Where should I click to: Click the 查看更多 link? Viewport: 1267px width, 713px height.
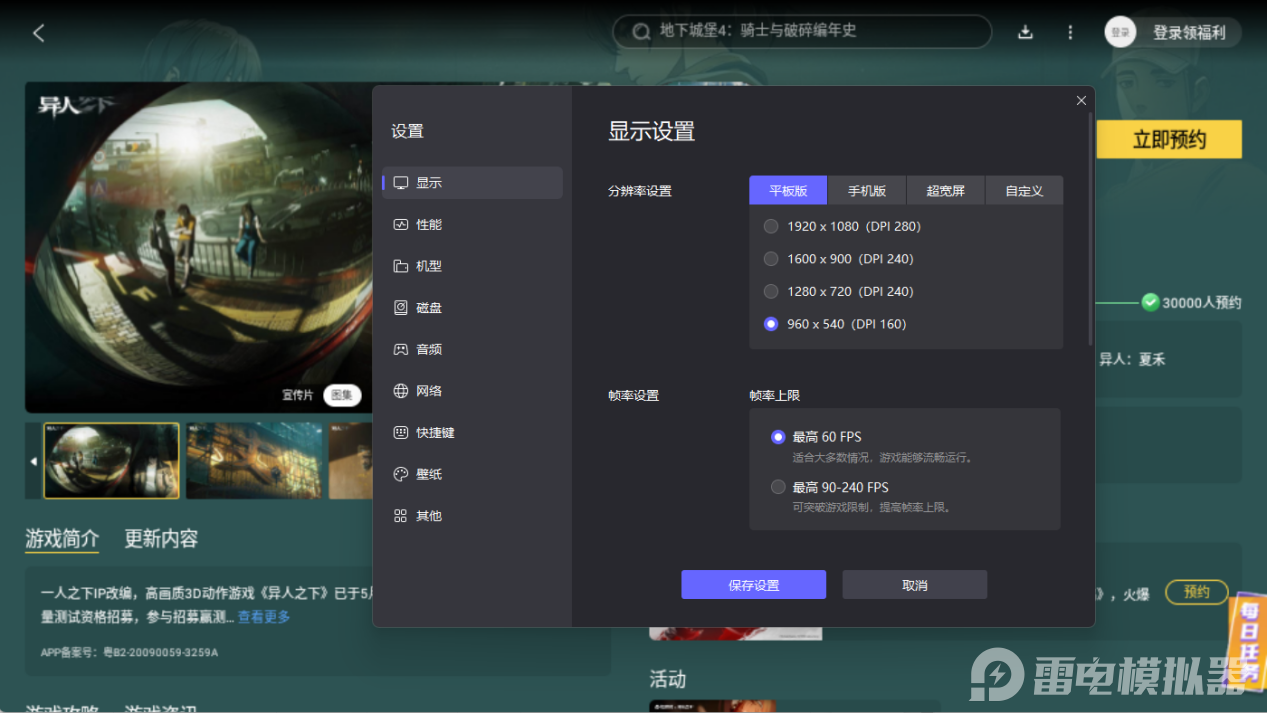point(263,616)
